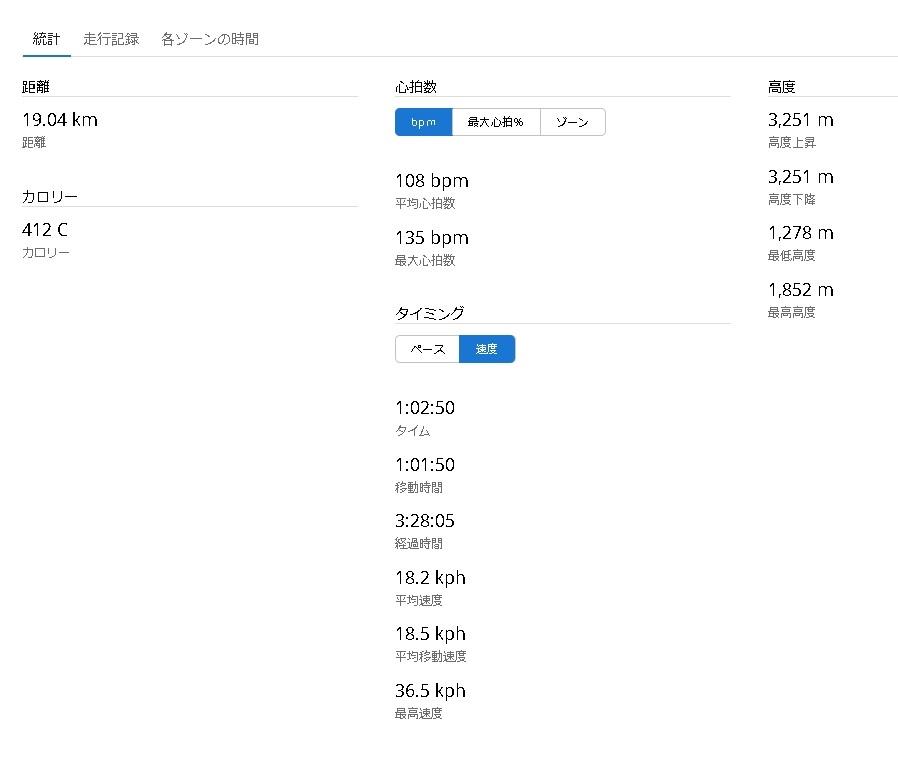The height and width of the screenshot is (763, 898).
Task: Open the 走行記録 tab
Action: tap(111, 39)
